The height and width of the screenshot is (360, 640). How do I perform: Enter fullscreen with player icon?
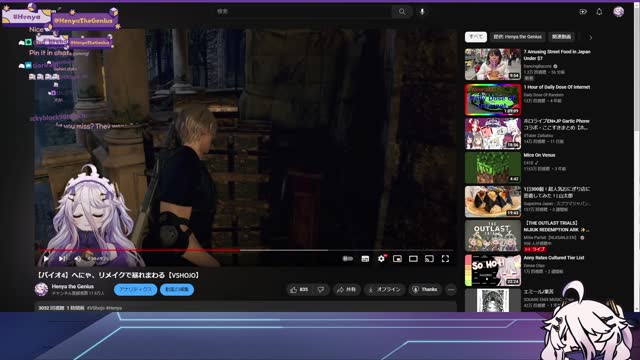coord(445,259)
